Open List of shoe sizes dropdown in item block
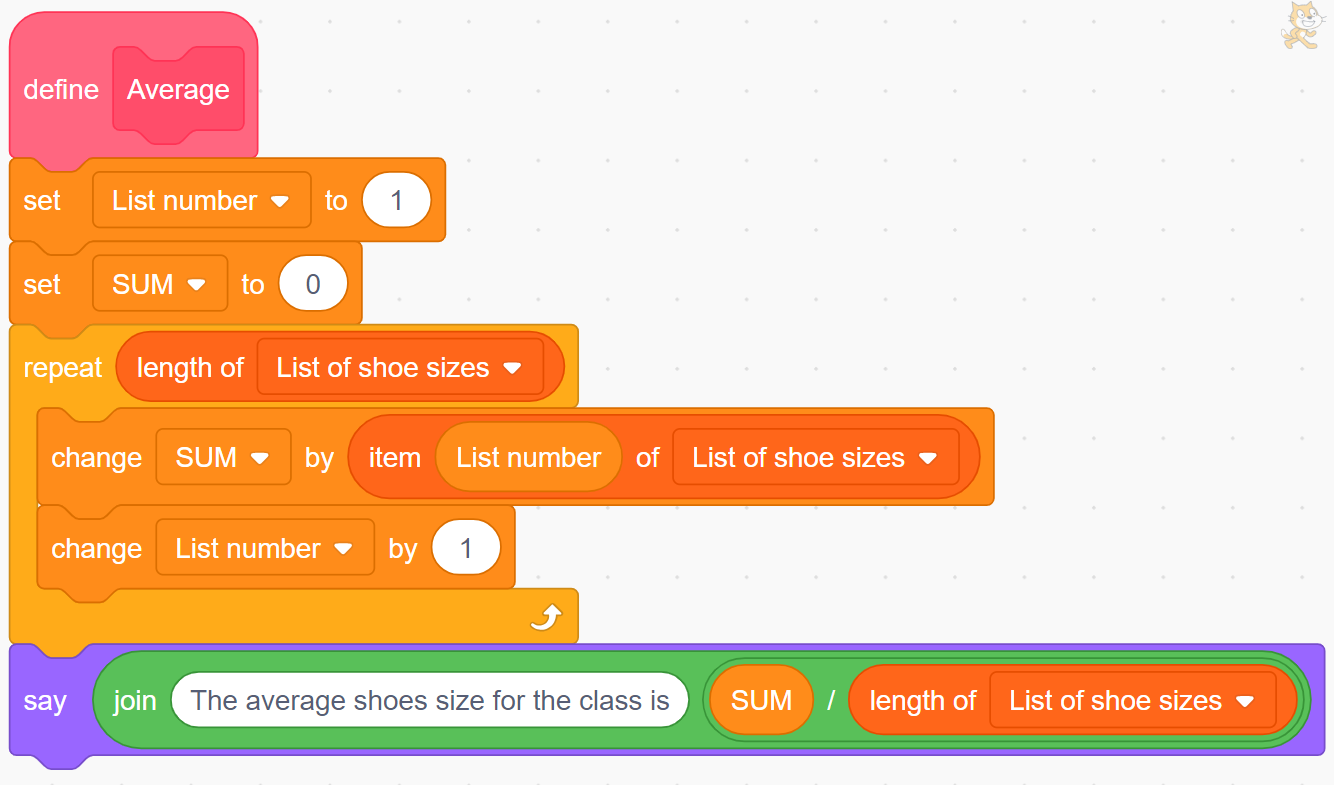Screen dimensions: 1334x785 928,458
